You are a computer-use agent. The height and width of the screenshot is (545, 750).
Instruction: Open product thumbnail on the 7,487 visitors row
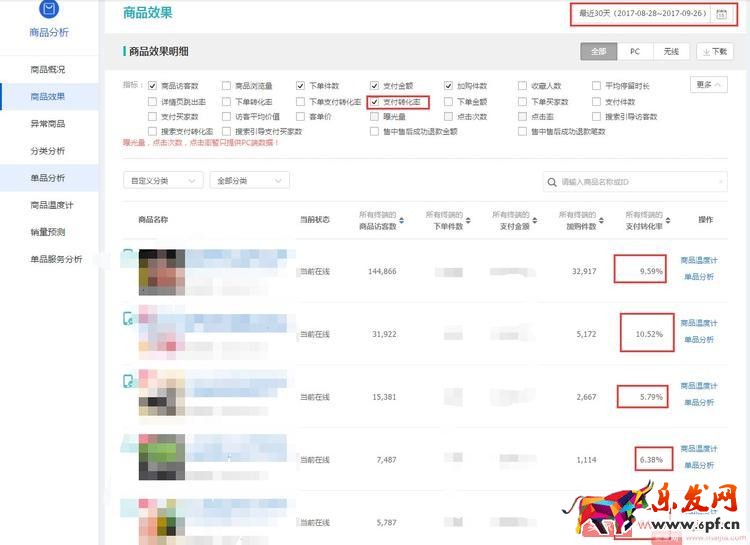click(x=162, y=457)
